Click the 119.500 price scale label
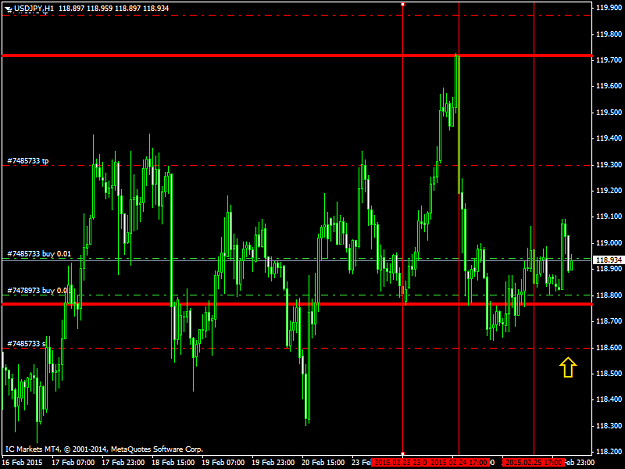This screenshot has width=625, height=469. pyautogui.click(x=609, y=112)
